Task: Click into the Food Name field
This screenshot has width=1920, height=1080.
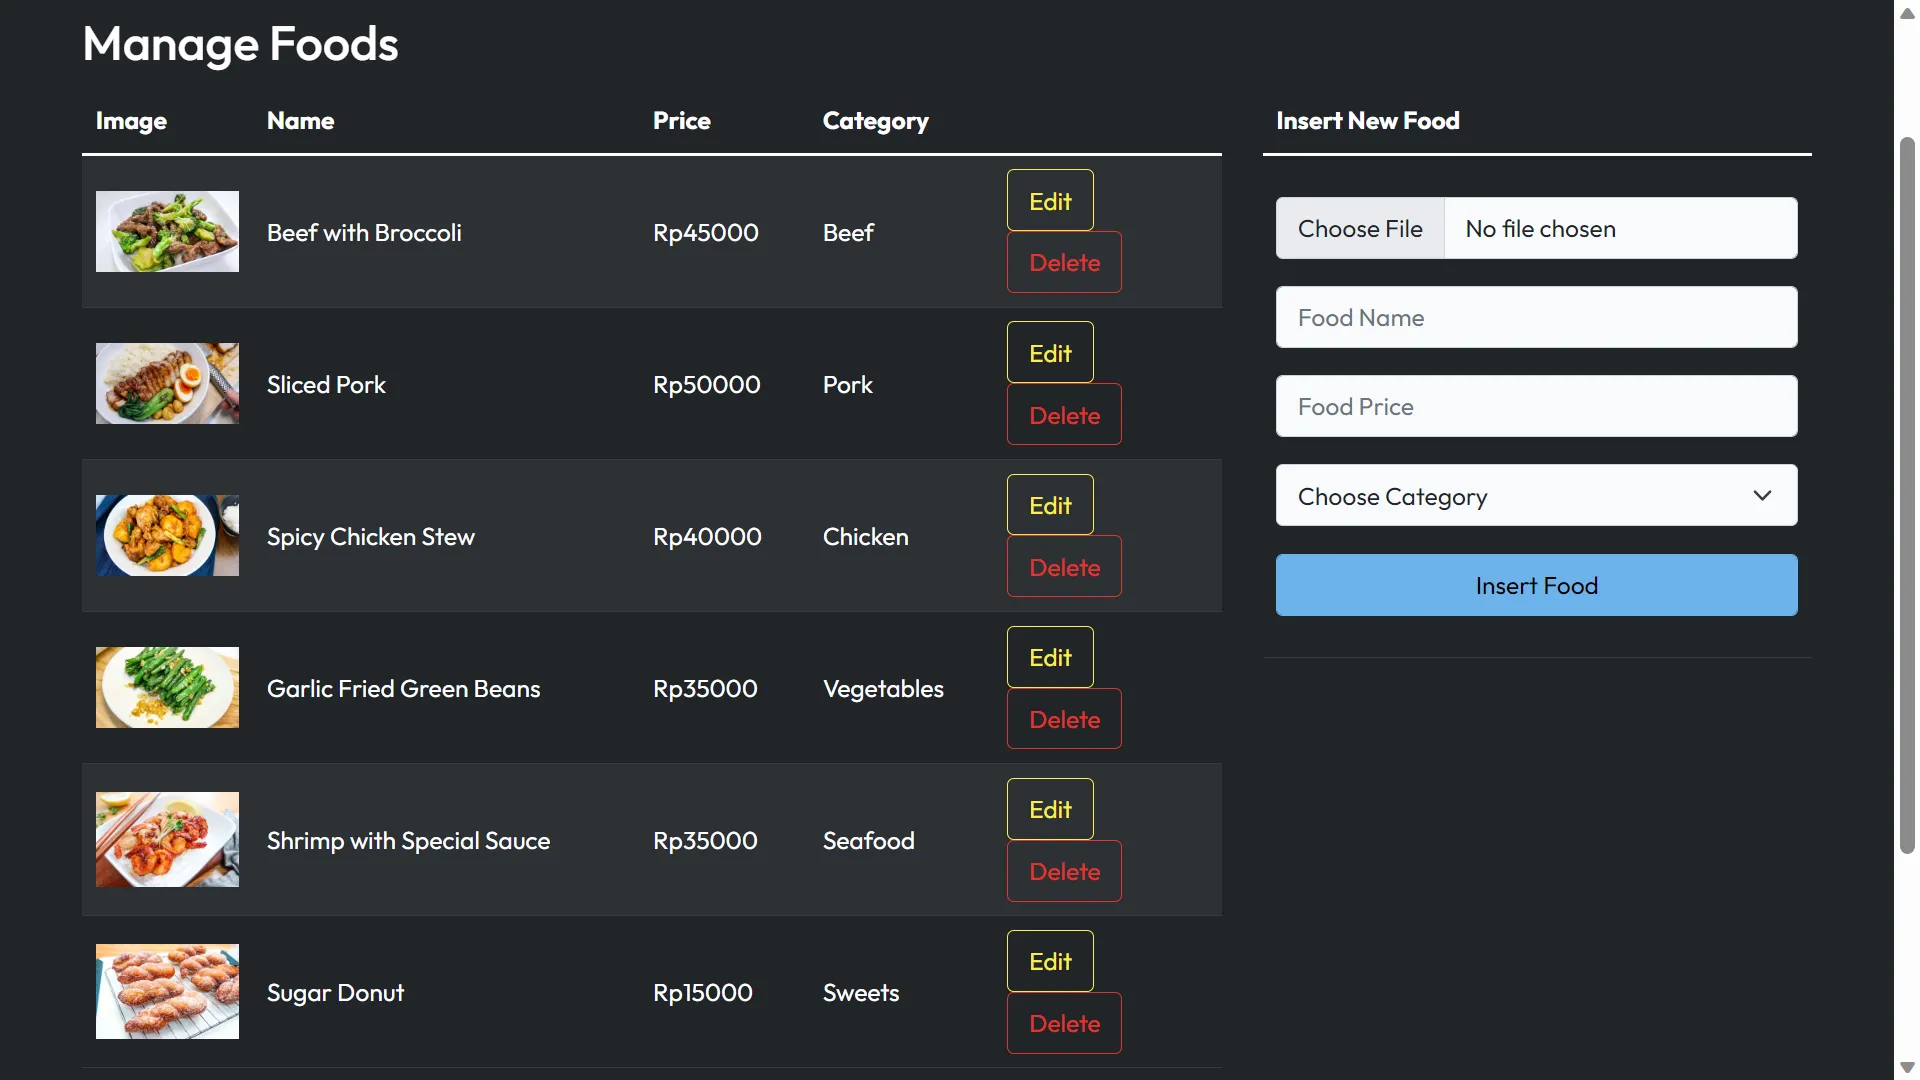Action: [1536, 318]
